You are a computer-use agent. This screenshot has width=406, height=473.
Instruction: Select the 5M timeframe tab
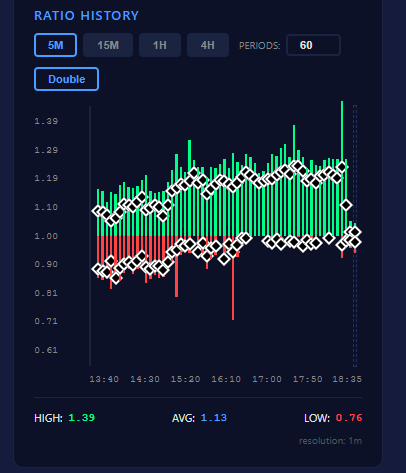coord(55,45)
